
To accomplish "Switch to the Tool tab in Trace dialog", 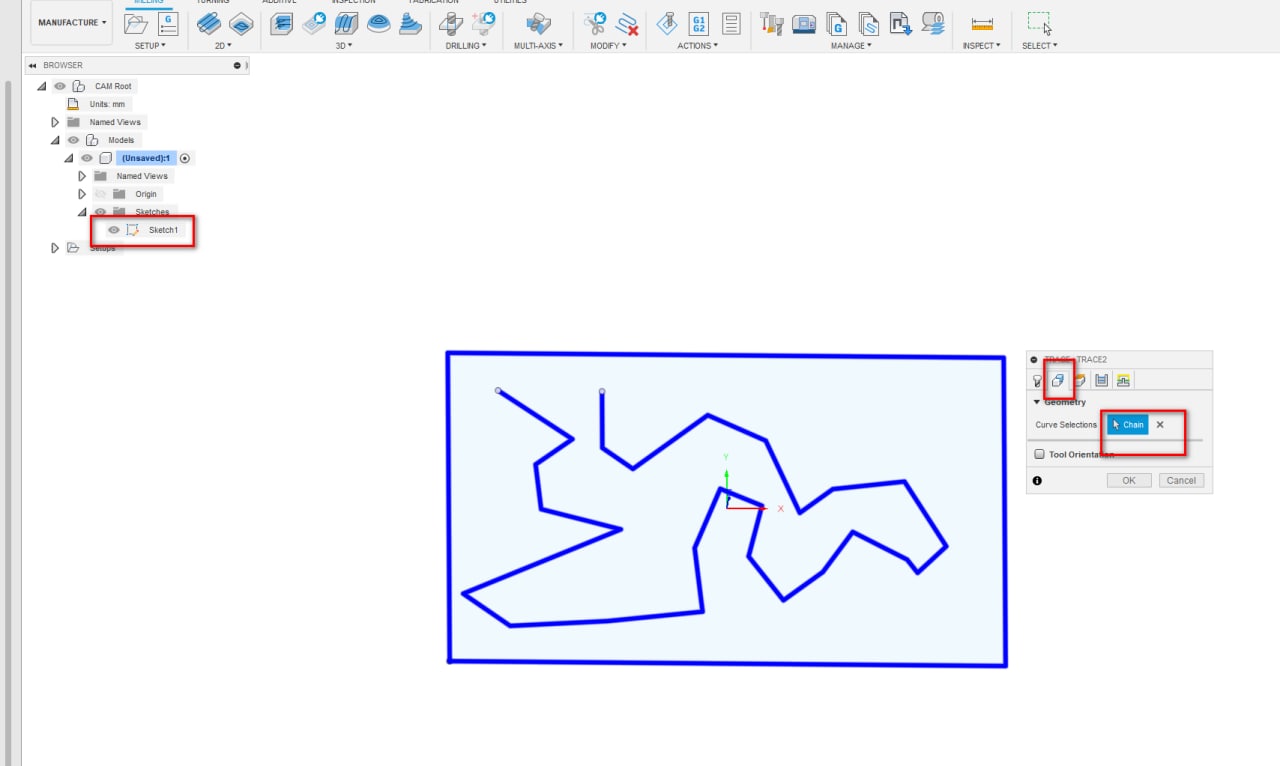I will pyautogui.click(x=1038, y=380).
